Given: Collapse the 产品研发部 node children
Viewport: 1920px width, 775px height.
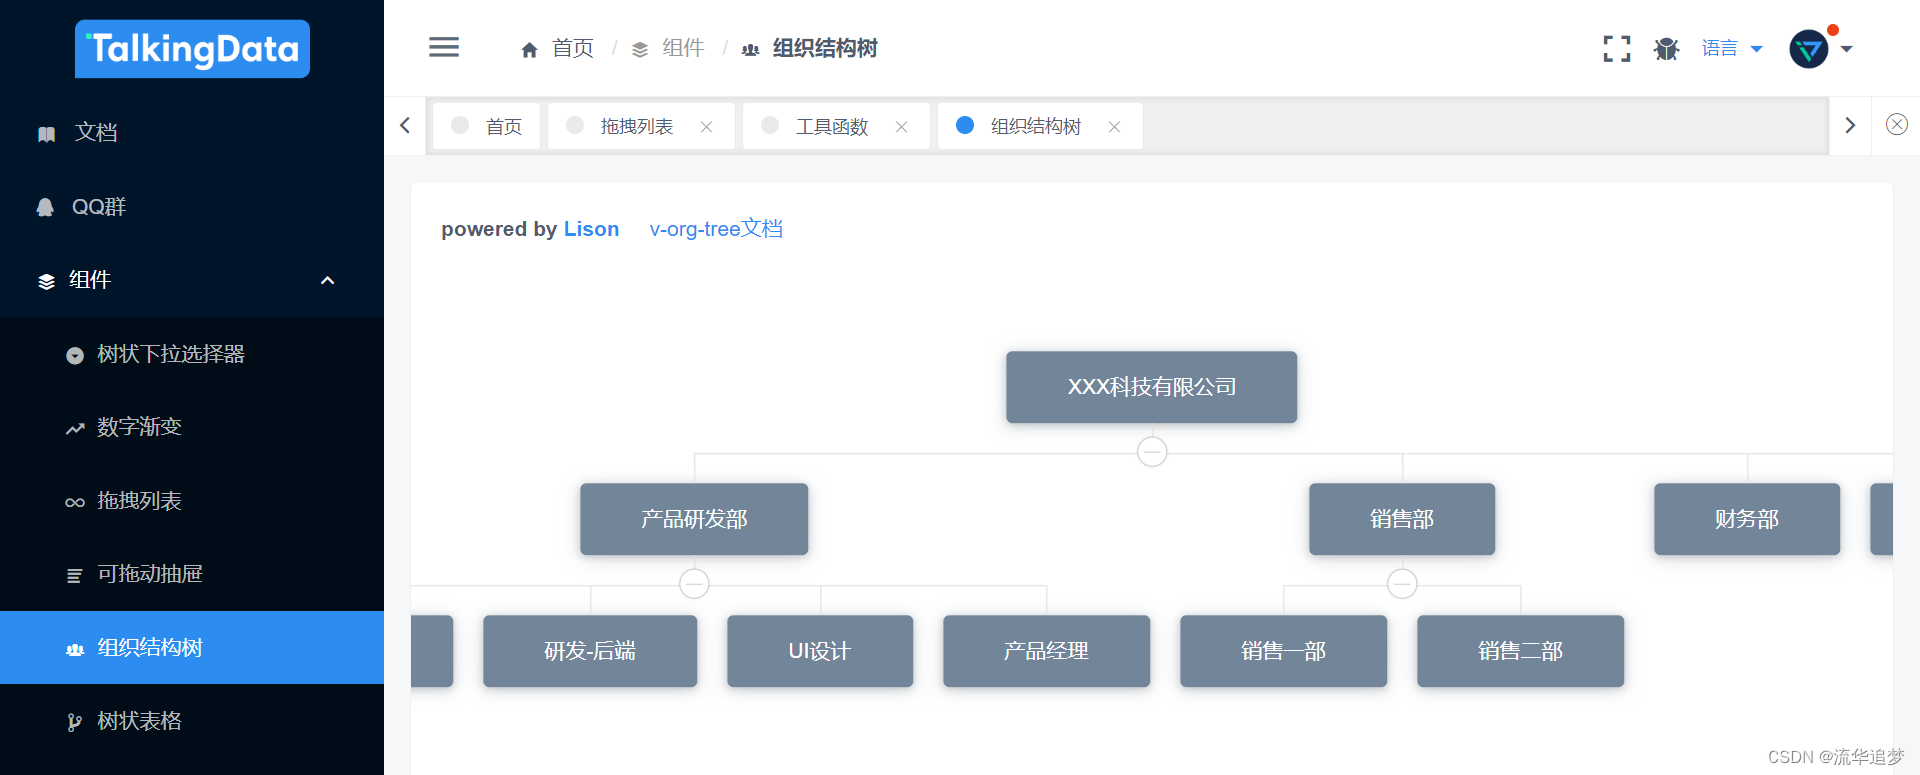Looking at the screenshot, I should [x=694, y=584].
